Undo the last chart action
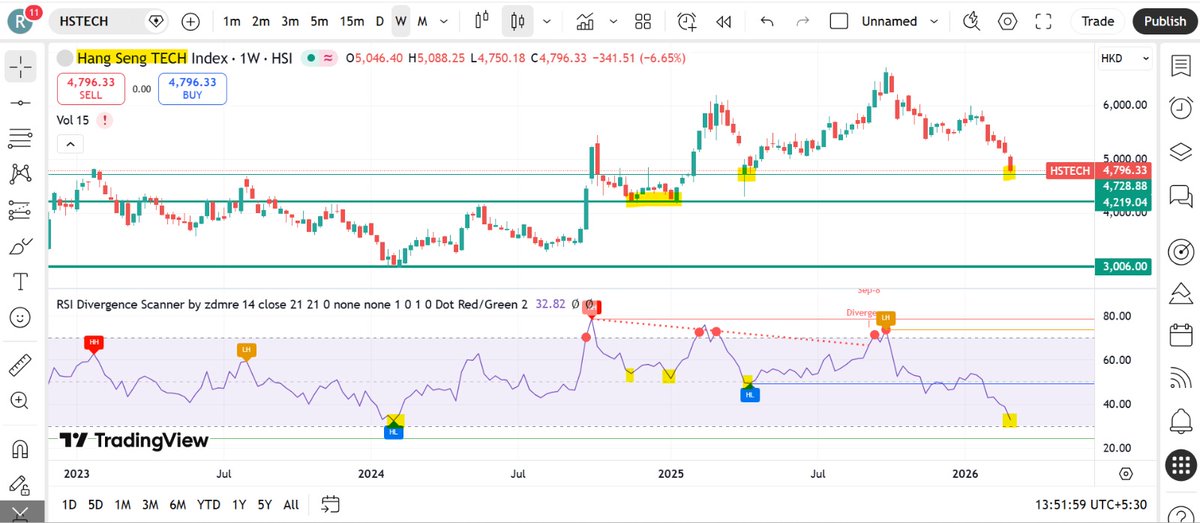This screenshot has height=523, width=1200. [x=767, y=21]
